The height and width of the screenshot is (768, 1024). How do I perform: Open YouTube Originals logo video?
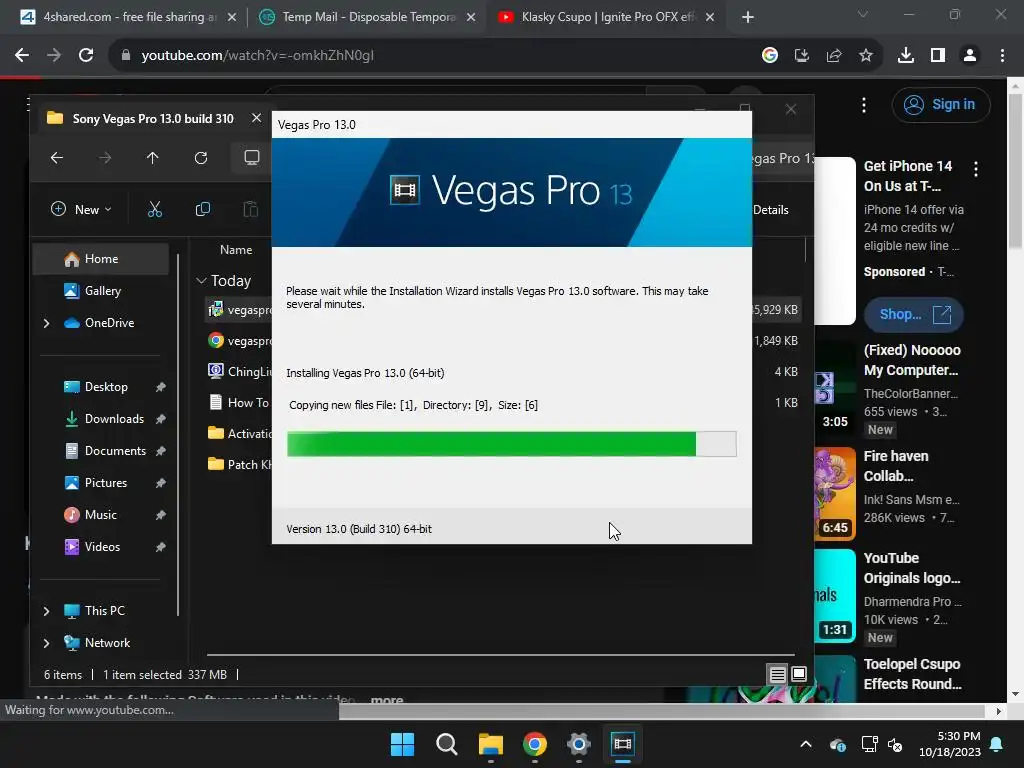tap(912, 568)
